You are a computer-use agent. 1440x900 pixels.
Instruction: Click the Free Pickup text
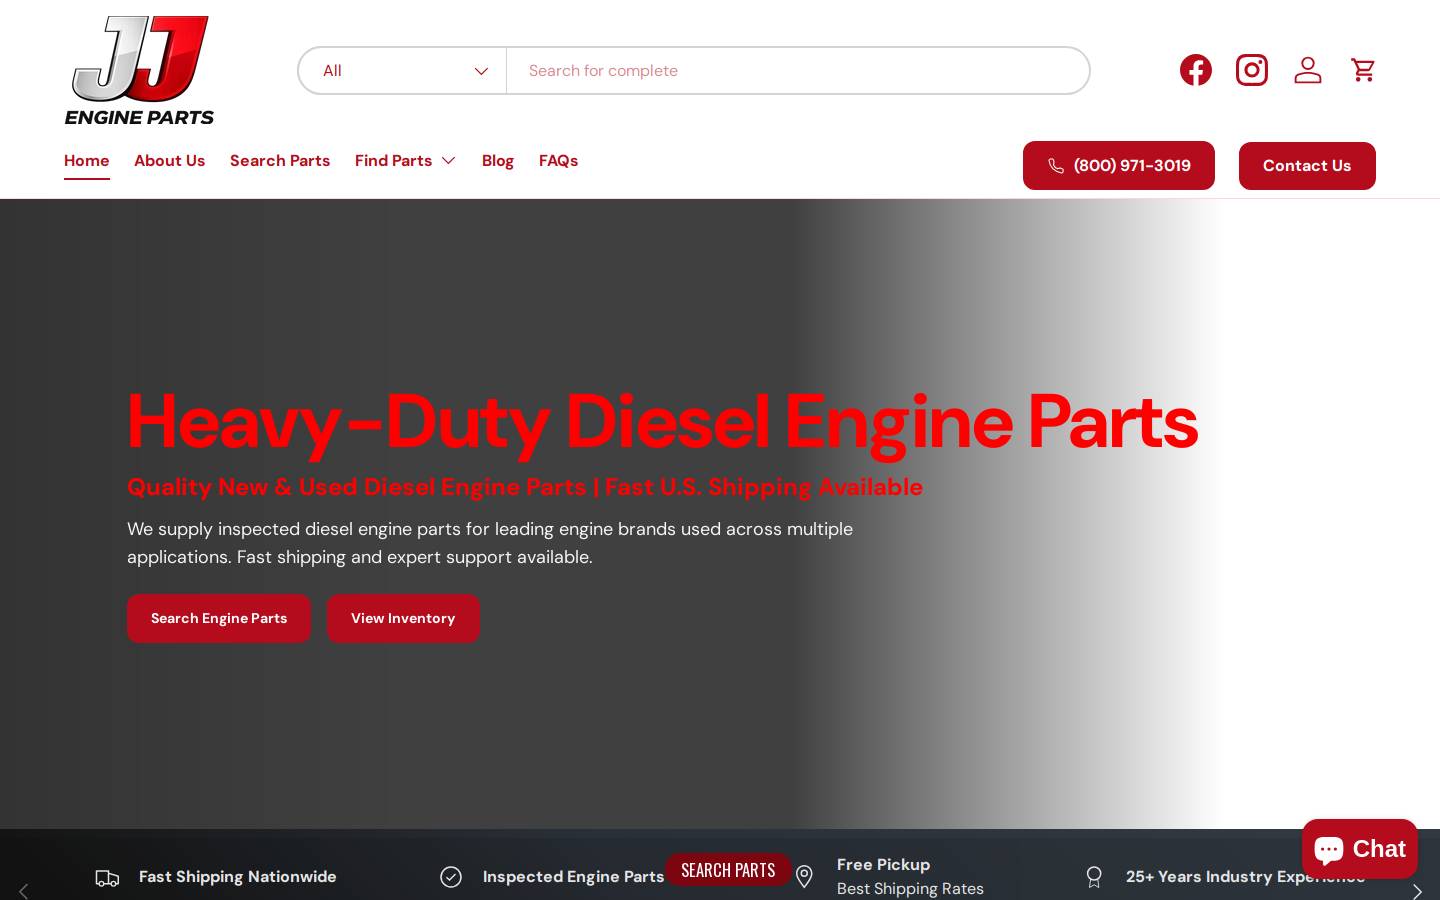(883, 865)
